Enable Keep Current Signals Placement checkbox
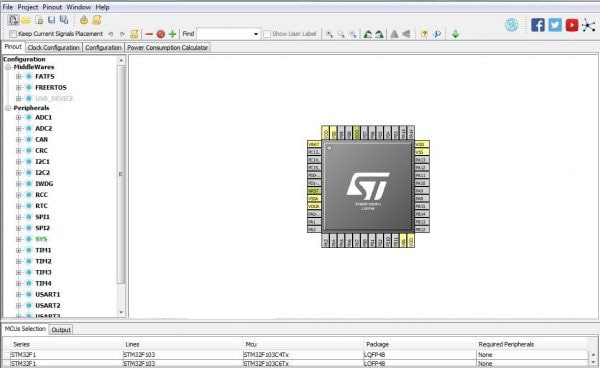The width and height of the screenshot is (600, 368). click(x=13, y=34)
